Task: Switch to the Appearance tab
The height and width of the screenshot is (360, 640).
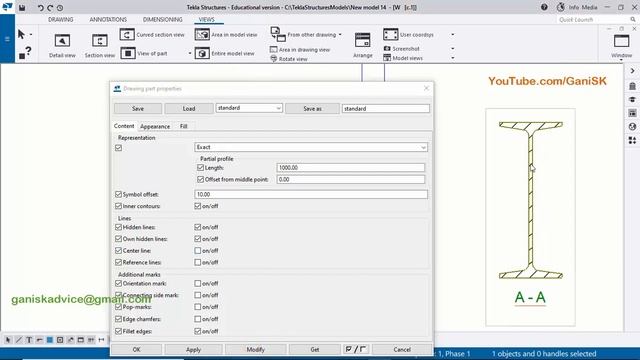Action: pyautogui.click(x=155, y=127)
